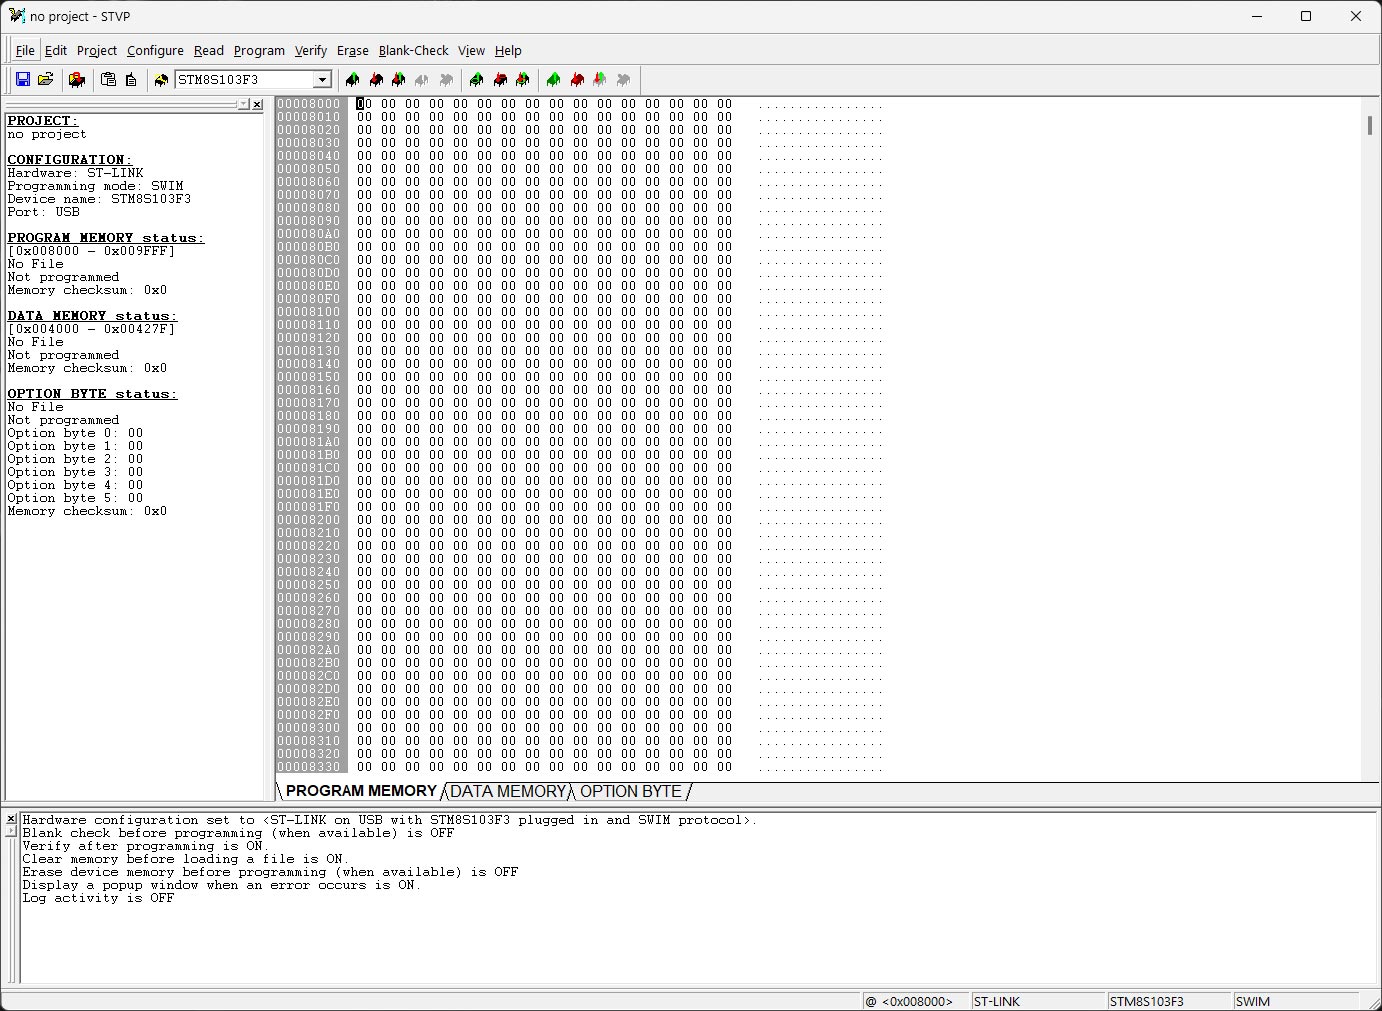Open the Help menu

tap(508, 50)
